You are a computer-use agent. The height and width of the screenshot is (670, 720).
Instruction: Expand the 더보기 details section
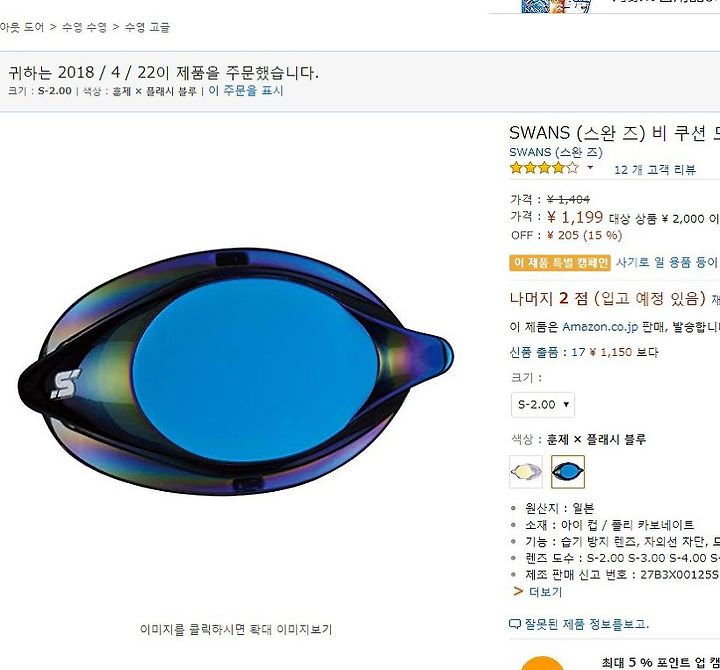click(x=546, y=592)
